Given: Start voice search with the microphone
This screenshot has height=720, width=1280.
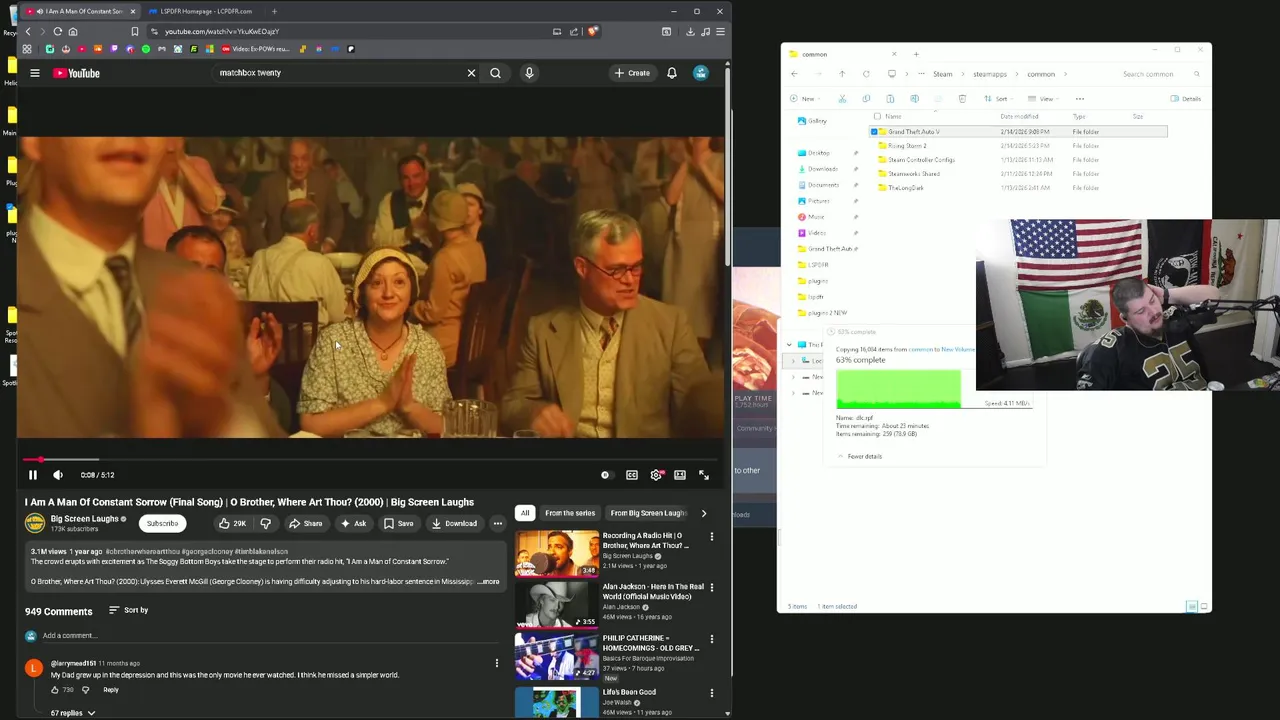Looking at the screenshot, I should click(x=529, y=73).
